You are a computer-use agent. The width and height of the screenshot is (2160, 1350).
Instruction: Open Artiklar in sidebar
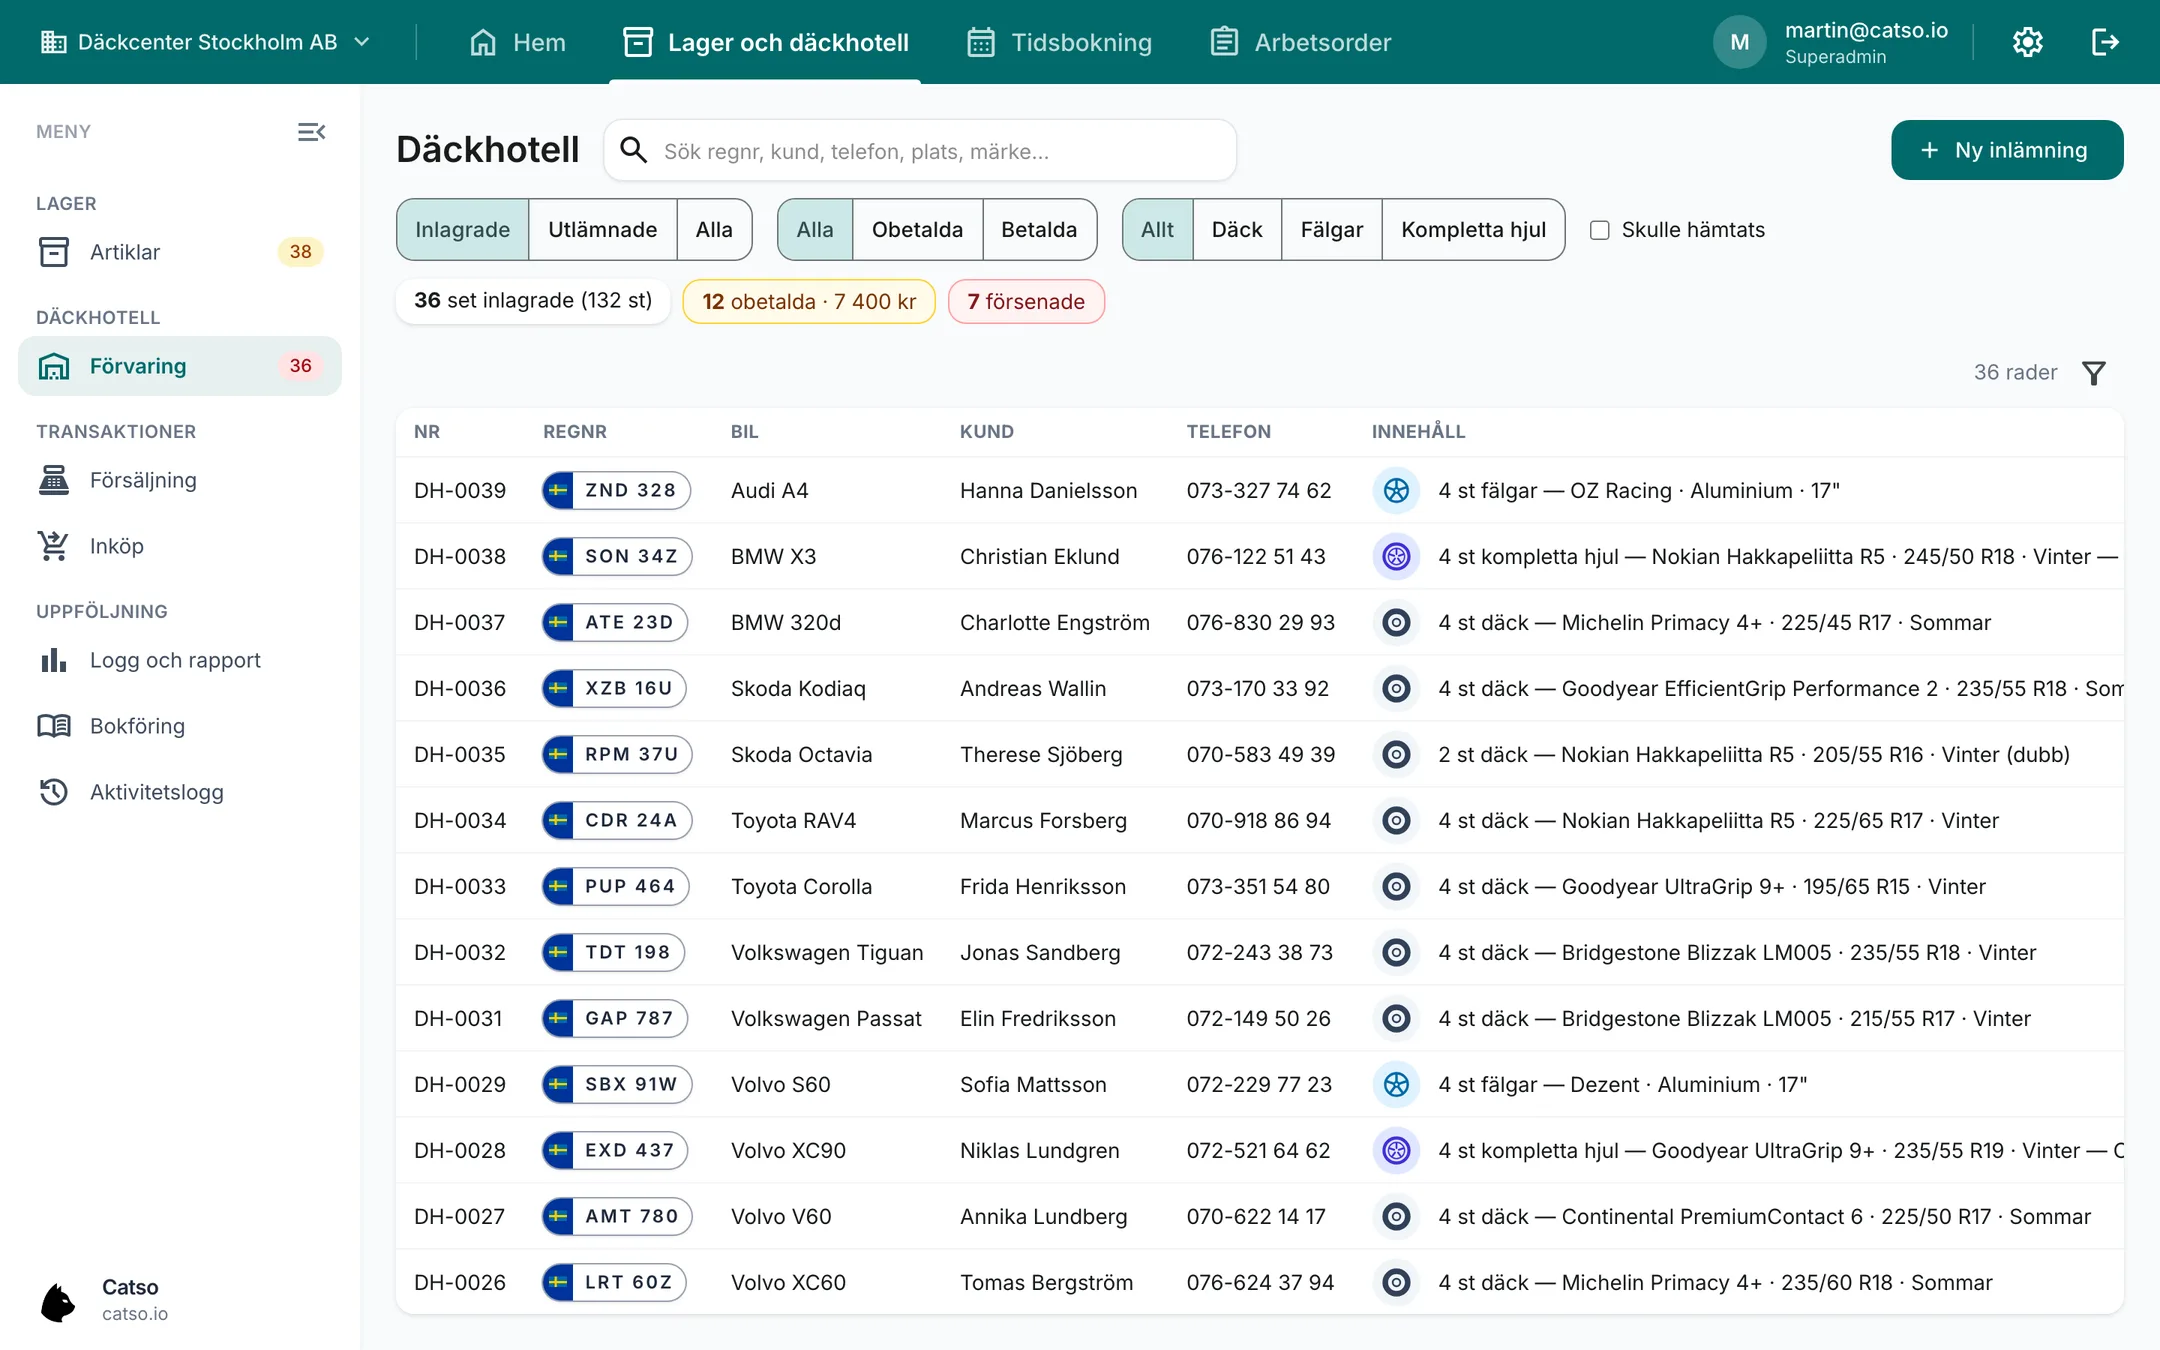pos(180,252)
